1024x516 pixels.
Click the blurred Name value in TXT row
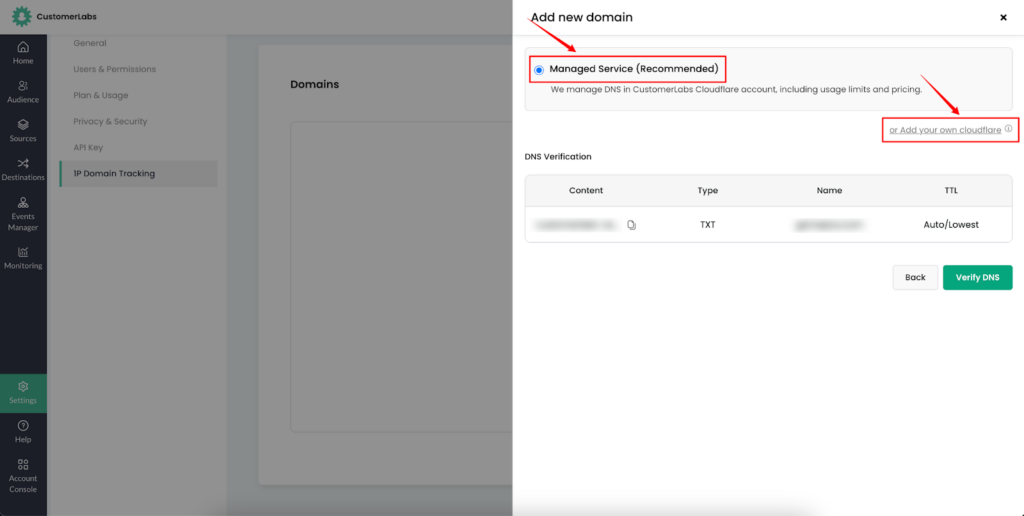pyautogui.click(x=829, y=225)
